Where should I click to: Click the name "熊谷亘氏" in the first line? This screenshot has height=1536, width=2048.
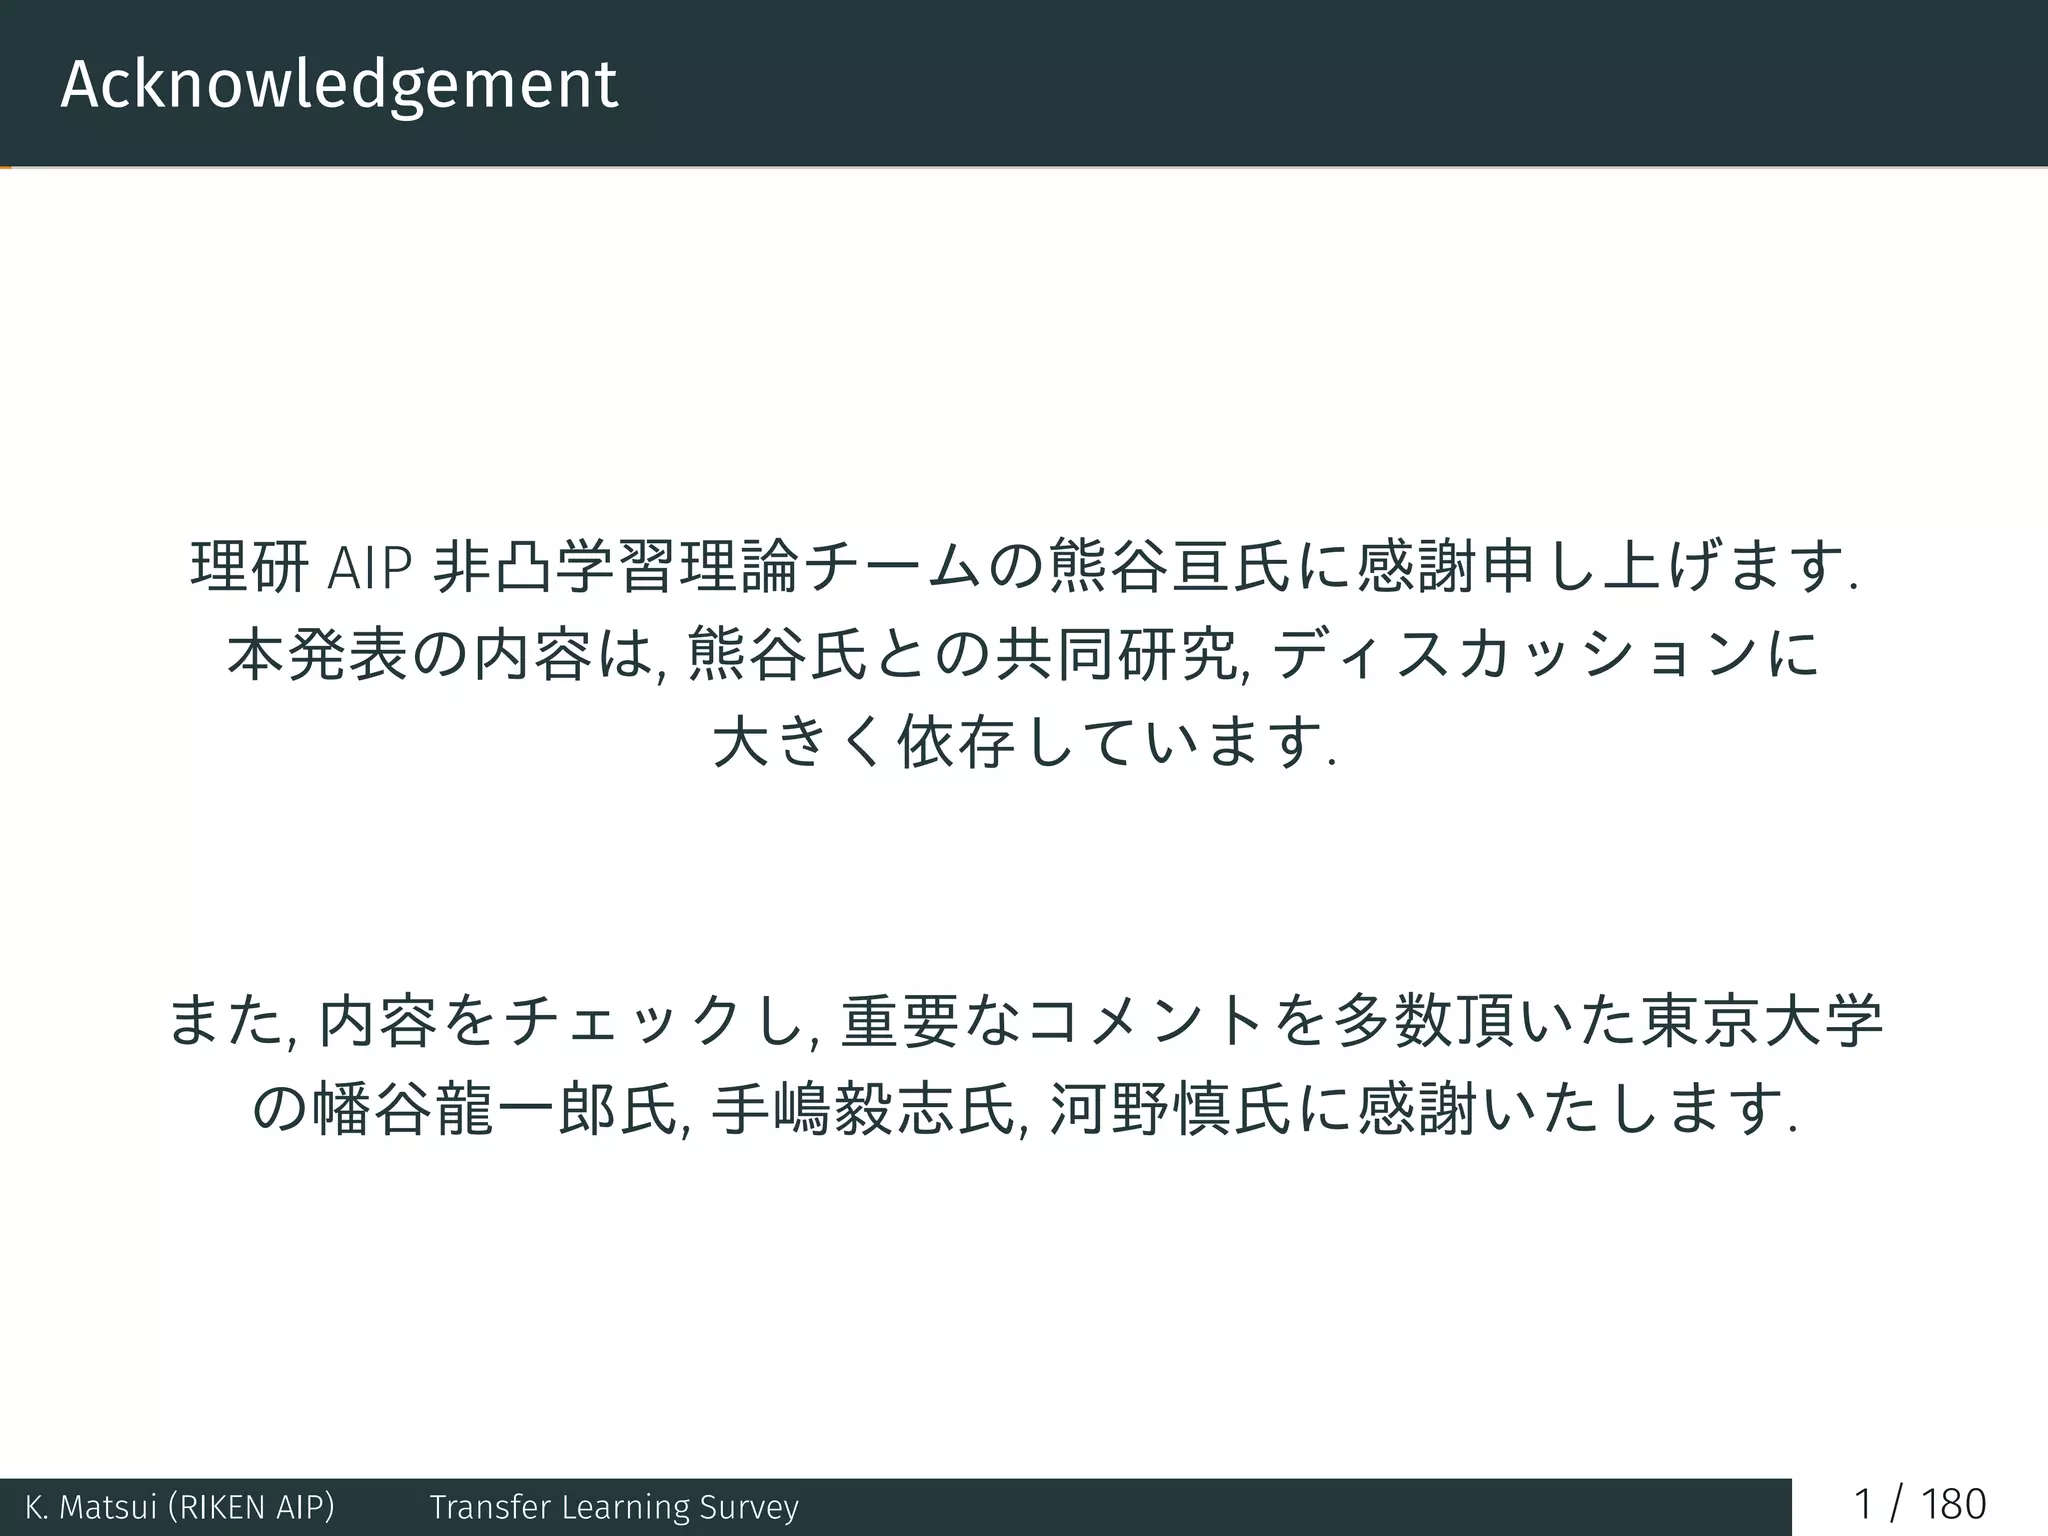click(x=1169, y=567)
